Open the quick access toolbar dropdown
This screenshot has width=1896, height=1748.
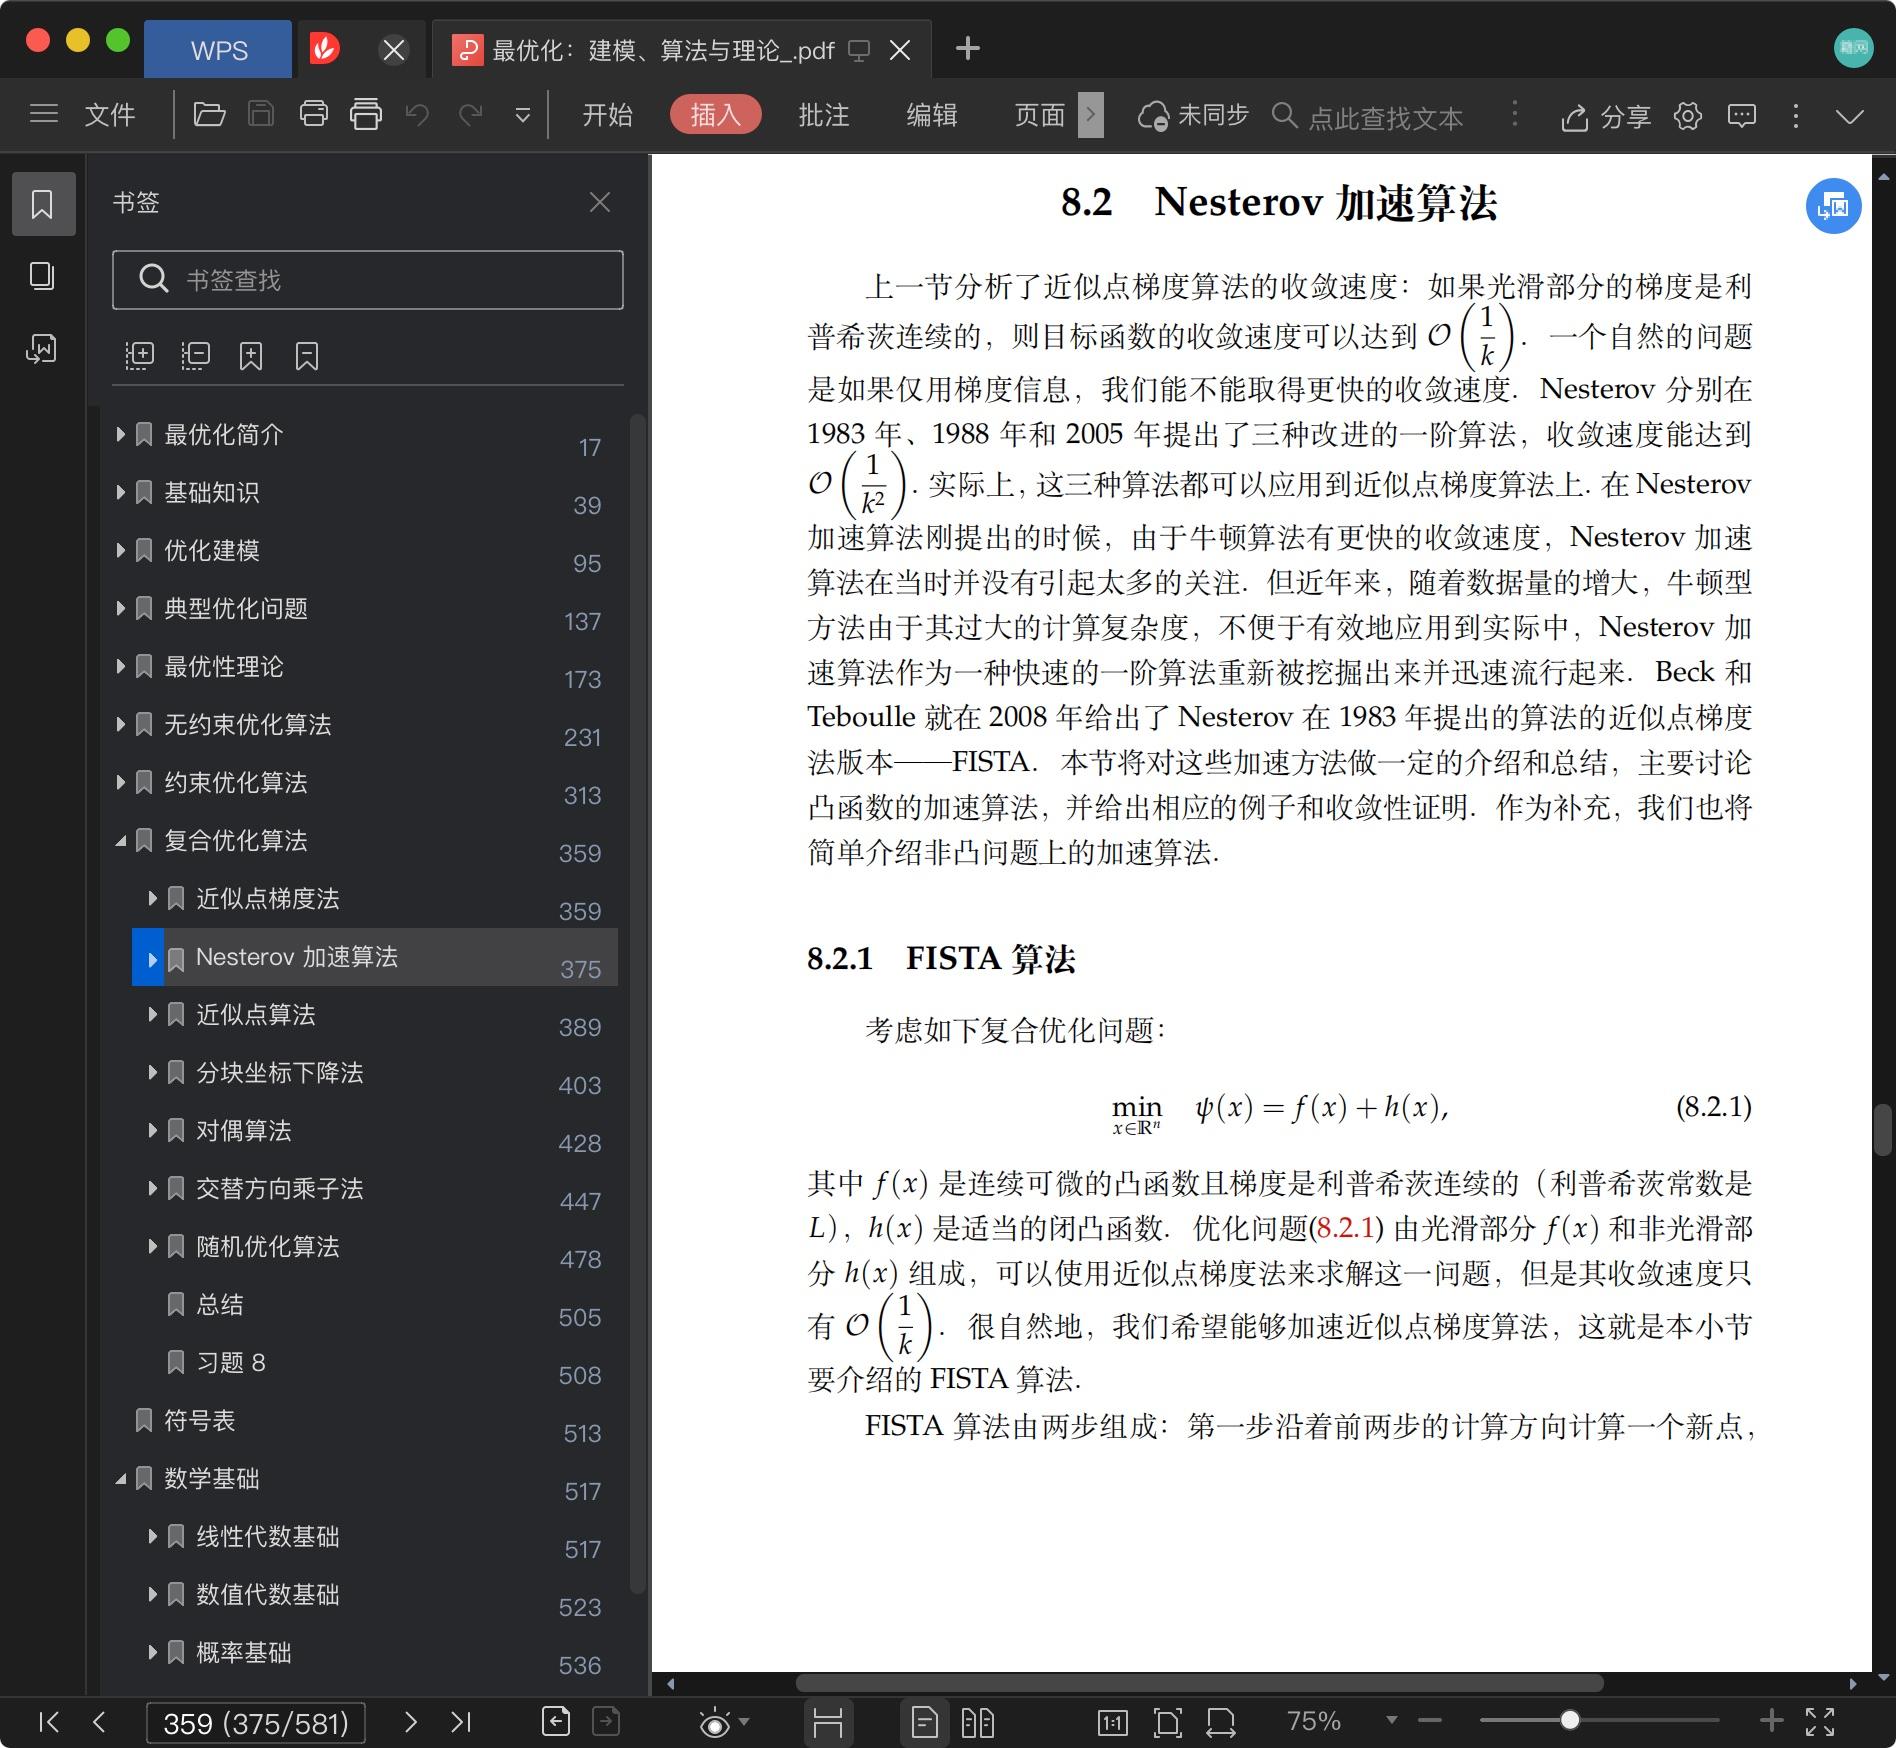pyautogui.click(x=522, y=115)
